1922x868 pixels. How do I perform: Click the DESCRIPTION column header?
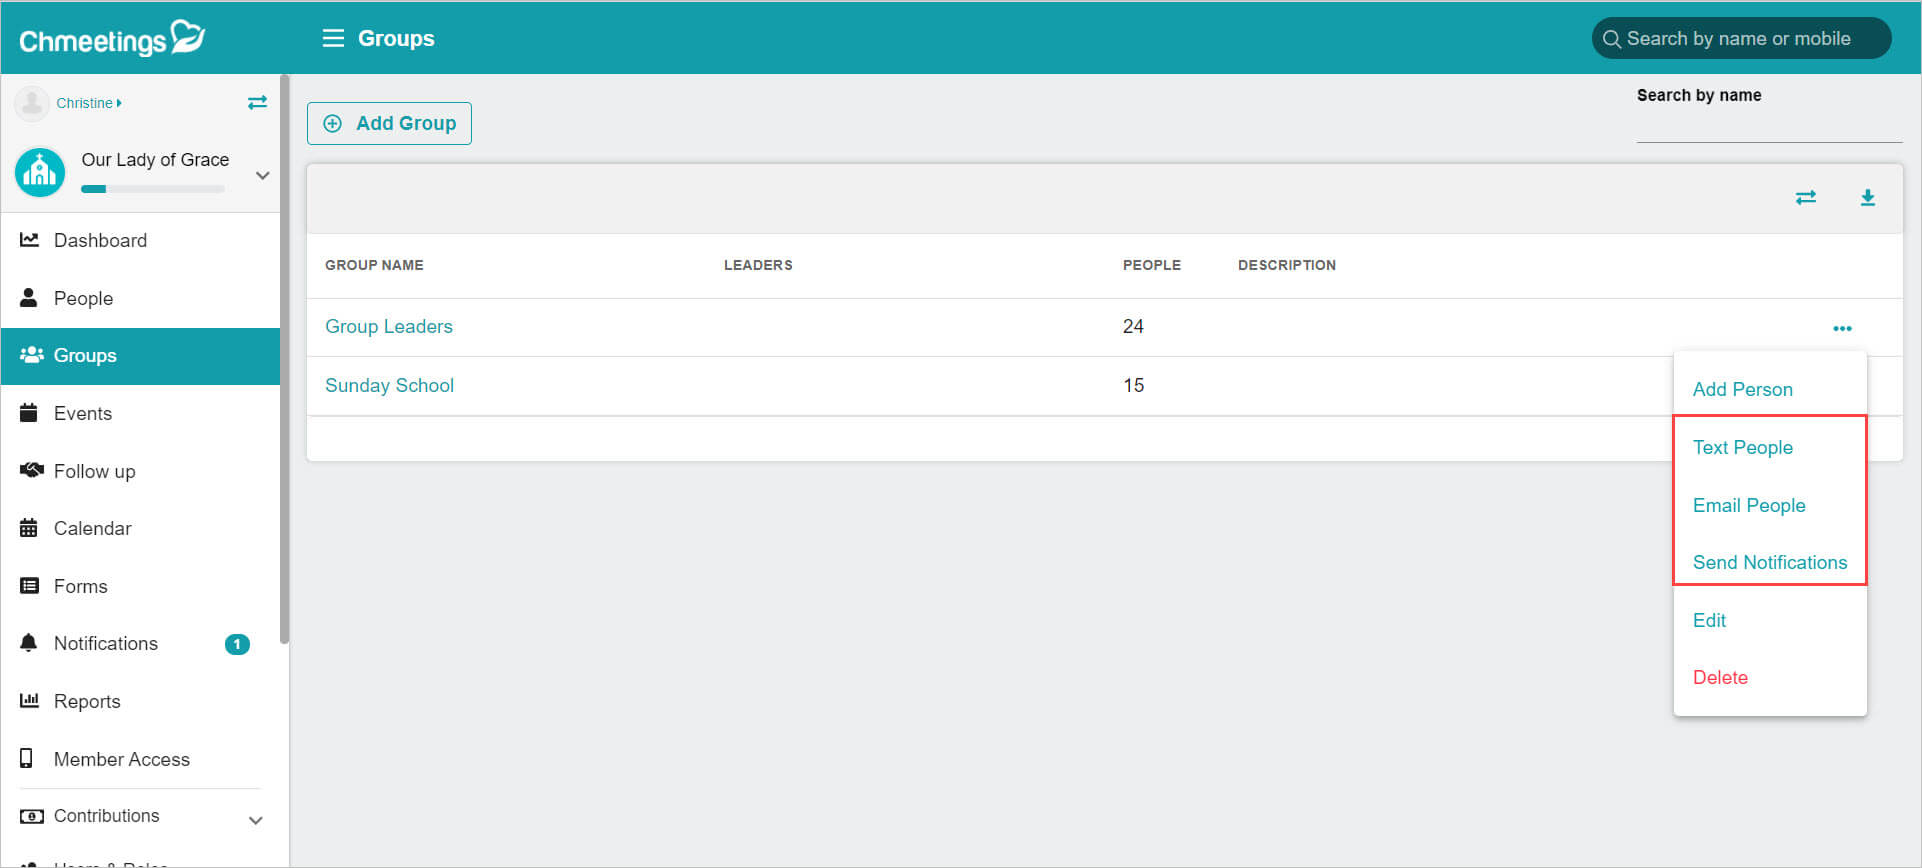tap(1286, 265)
